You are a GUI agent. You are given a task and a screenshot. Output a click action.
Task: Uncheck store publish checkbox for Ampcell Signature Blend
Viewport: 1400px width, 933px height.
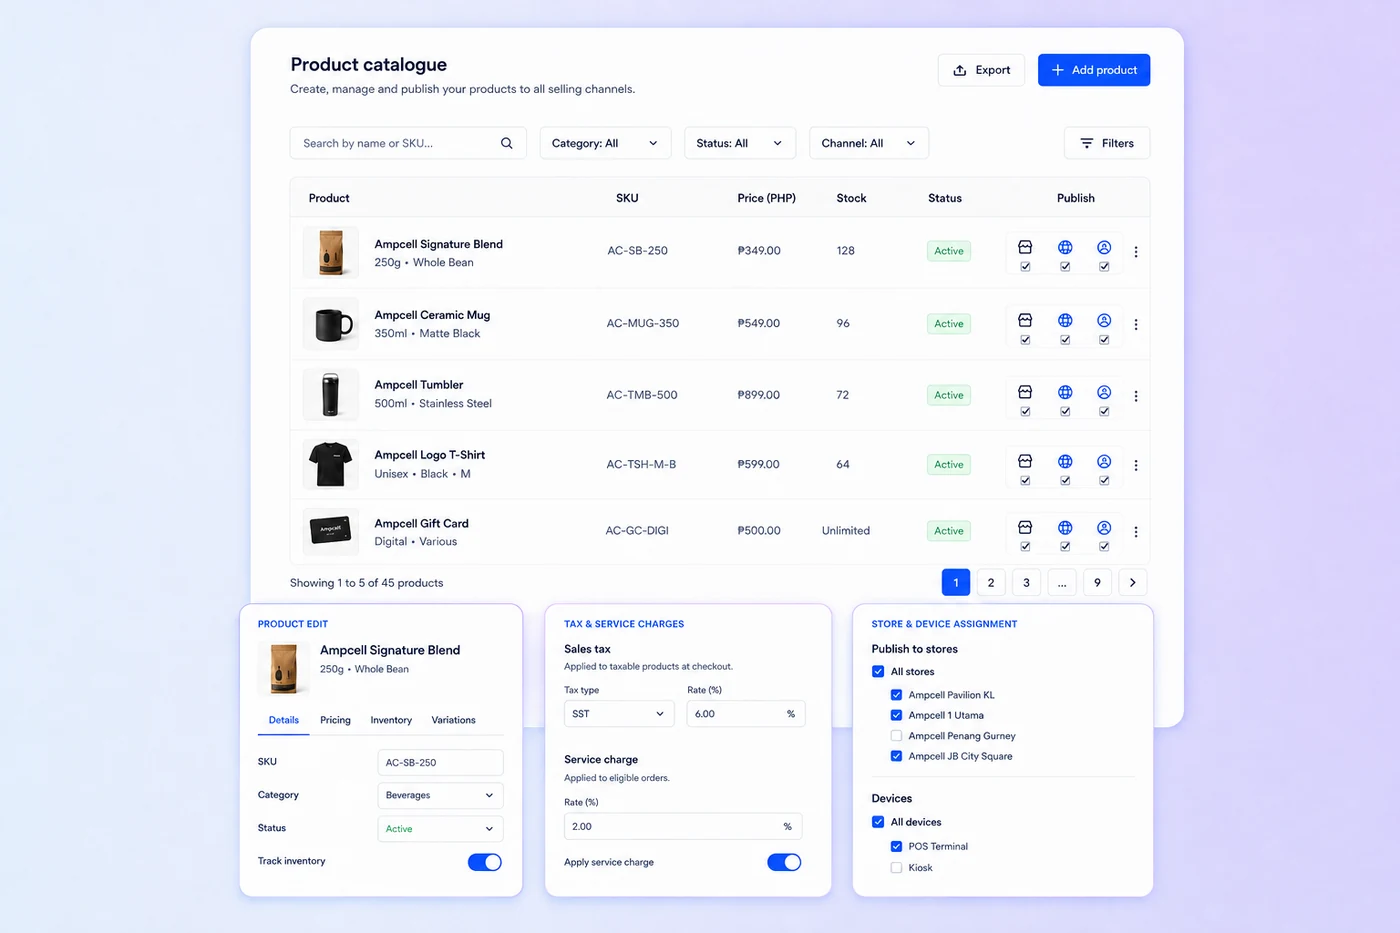point(1025,267)
